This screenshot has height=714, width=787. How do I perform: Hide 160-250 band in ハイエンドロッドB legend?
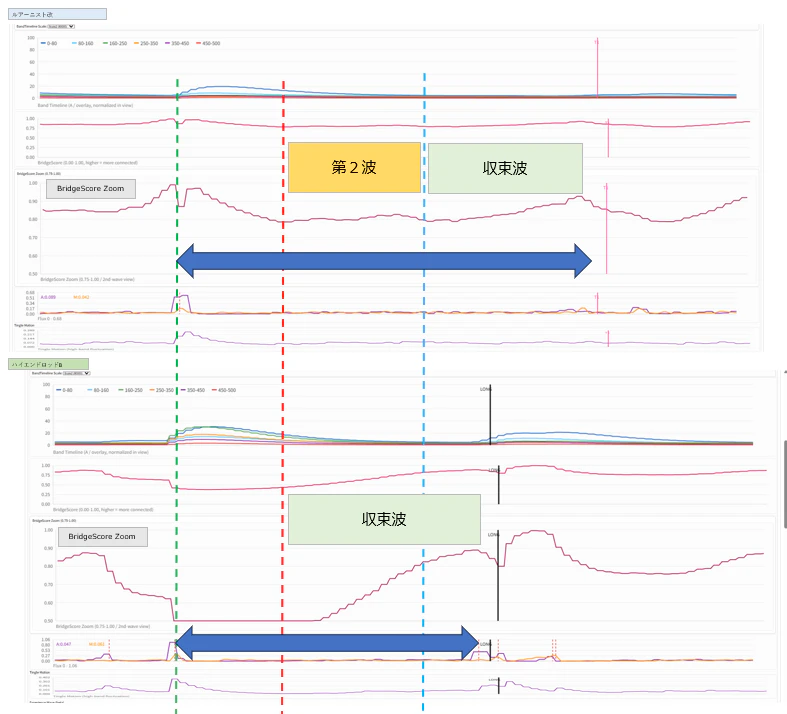pos(130,390)
